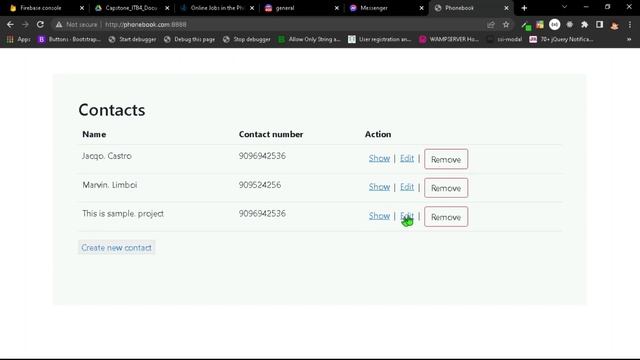The height and width of the screenshot is (360, 640).
Task: Click the name This is sample. project
Action: pos(123,213)
